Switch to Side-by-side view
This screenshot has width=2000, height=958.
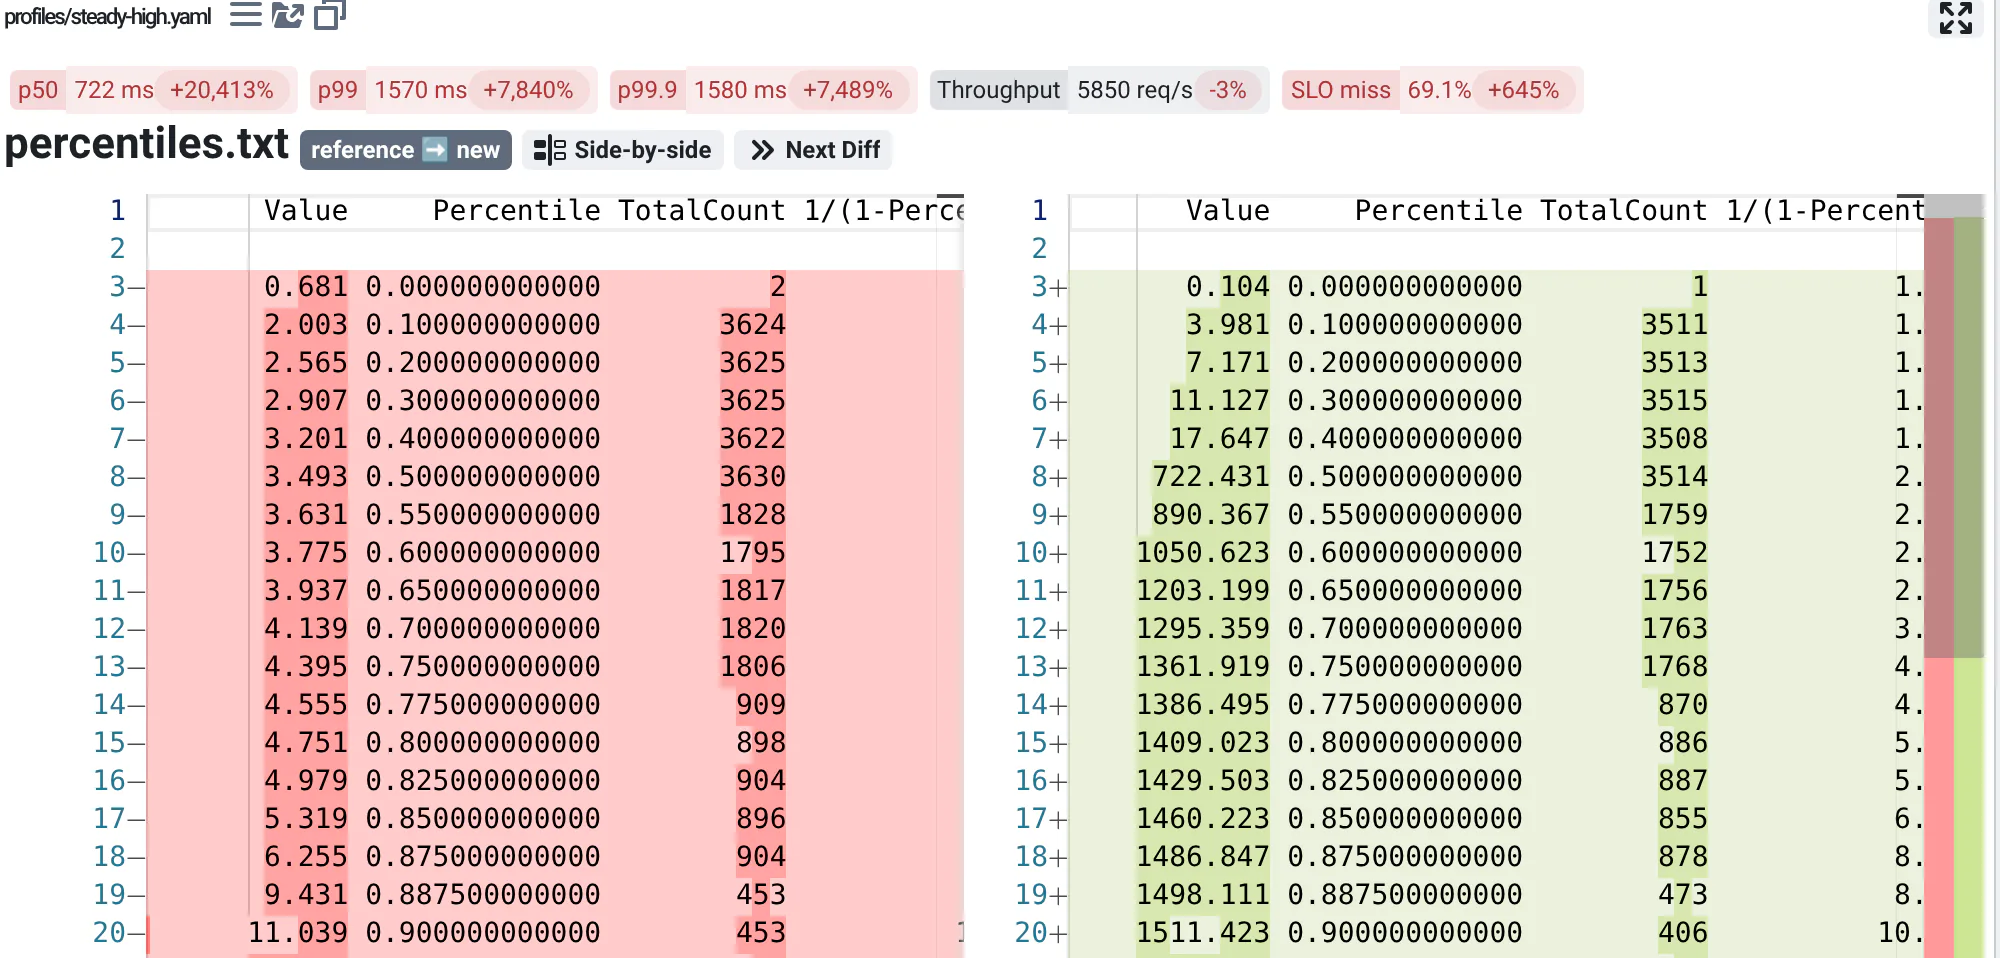coord(623,150)
